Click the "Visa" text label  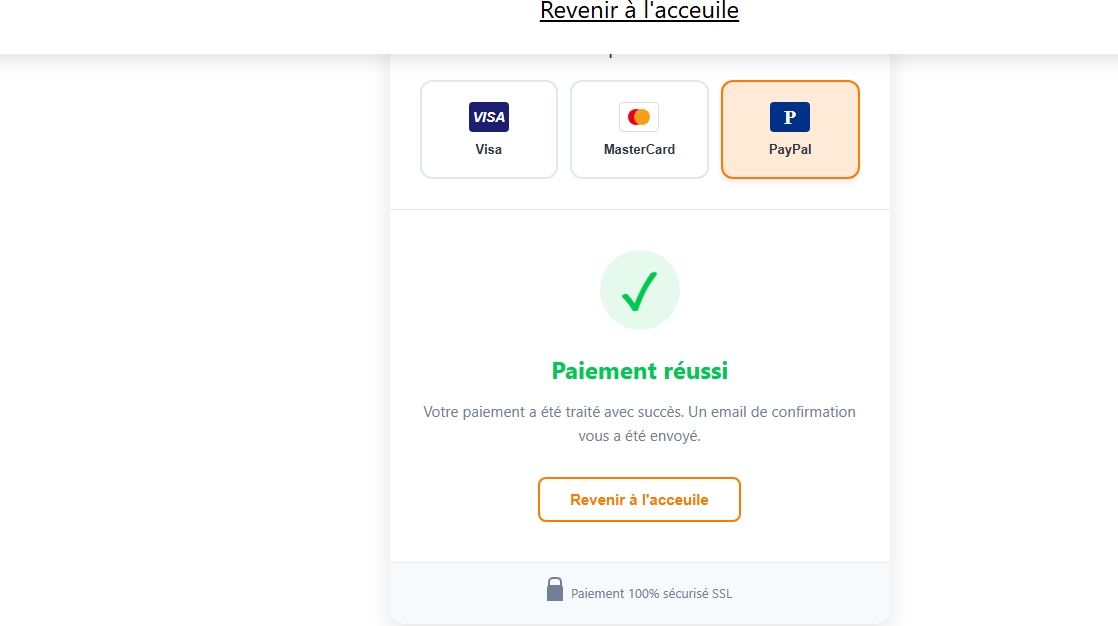[x=489, y=149]
